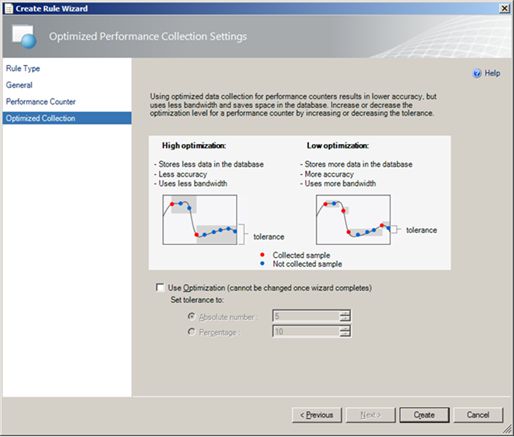Viewport: 514px width, 437px height.
Task: Select the Percentage radio button
Action: coord(191,331)
